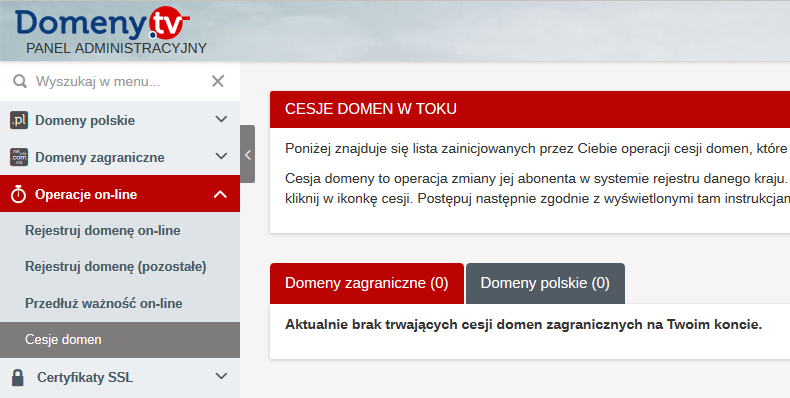790x398 pixels.
Task: Click the stopwatch icon for Operacje on-line
Action: click(19, 194)
